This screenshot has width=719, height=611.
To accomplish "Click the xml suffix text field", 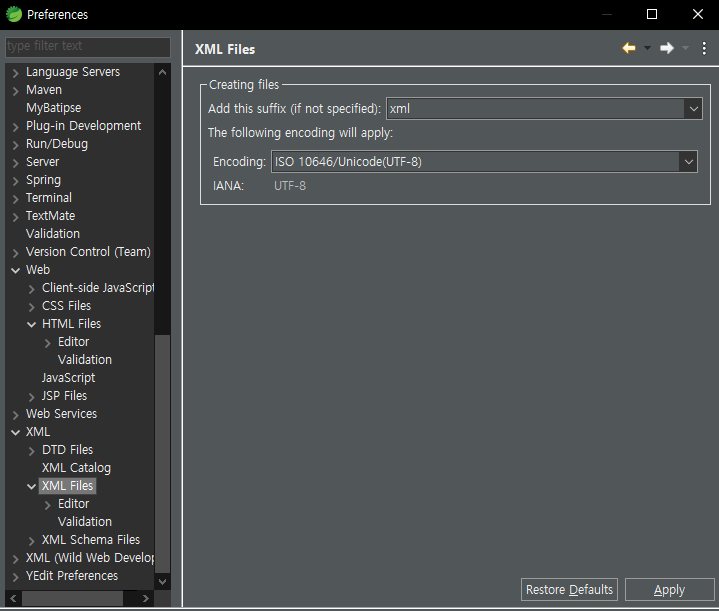I will click(x=535, y=109).
